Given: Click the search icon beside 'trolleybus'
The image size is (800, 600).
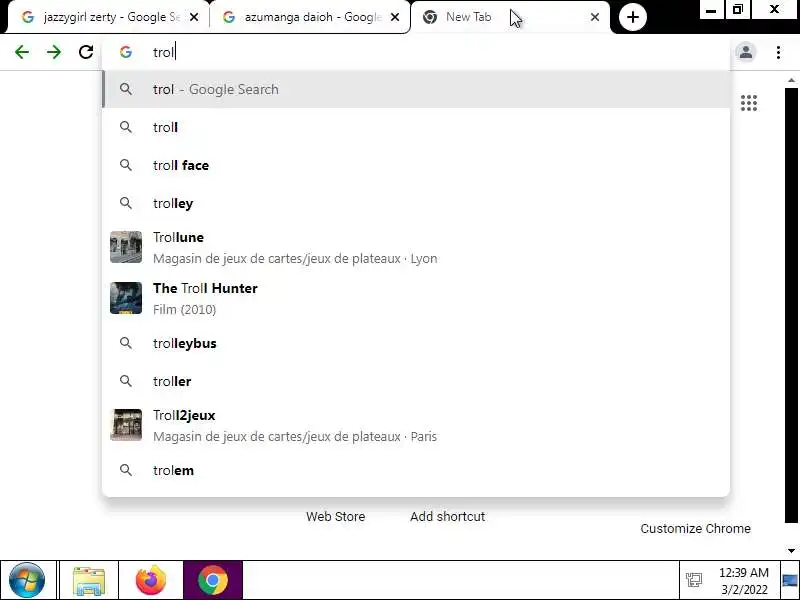Looking at the screenshot, I should [x=126, y=343].
